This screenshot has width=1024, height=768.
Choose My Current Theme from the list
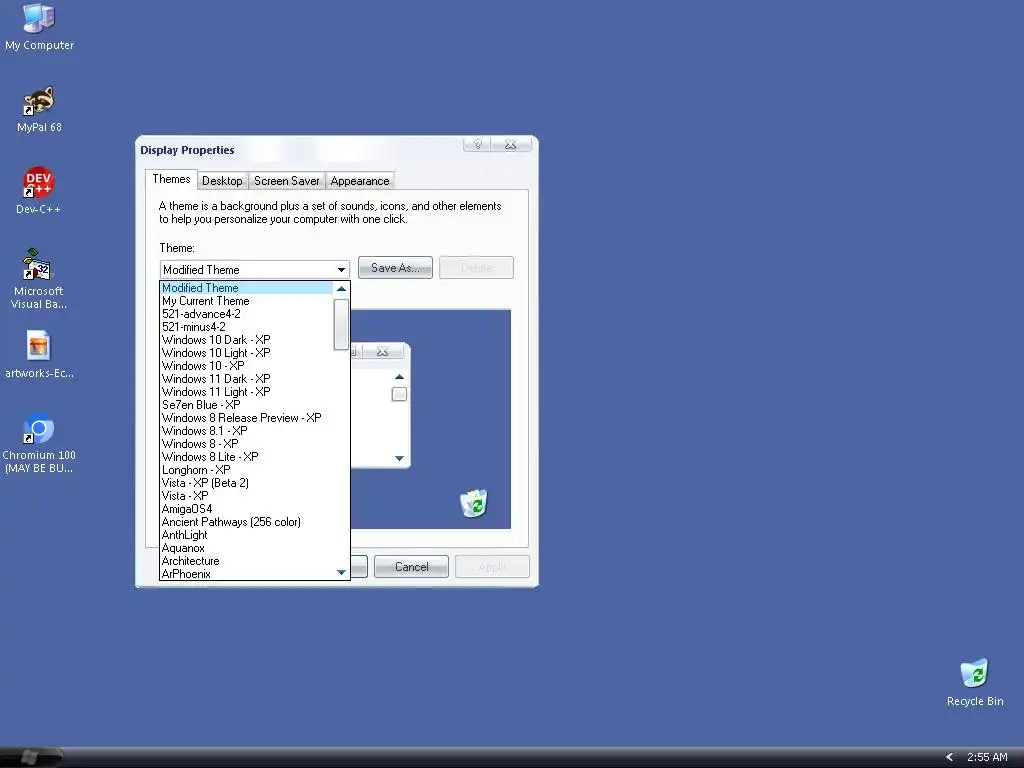246,301
